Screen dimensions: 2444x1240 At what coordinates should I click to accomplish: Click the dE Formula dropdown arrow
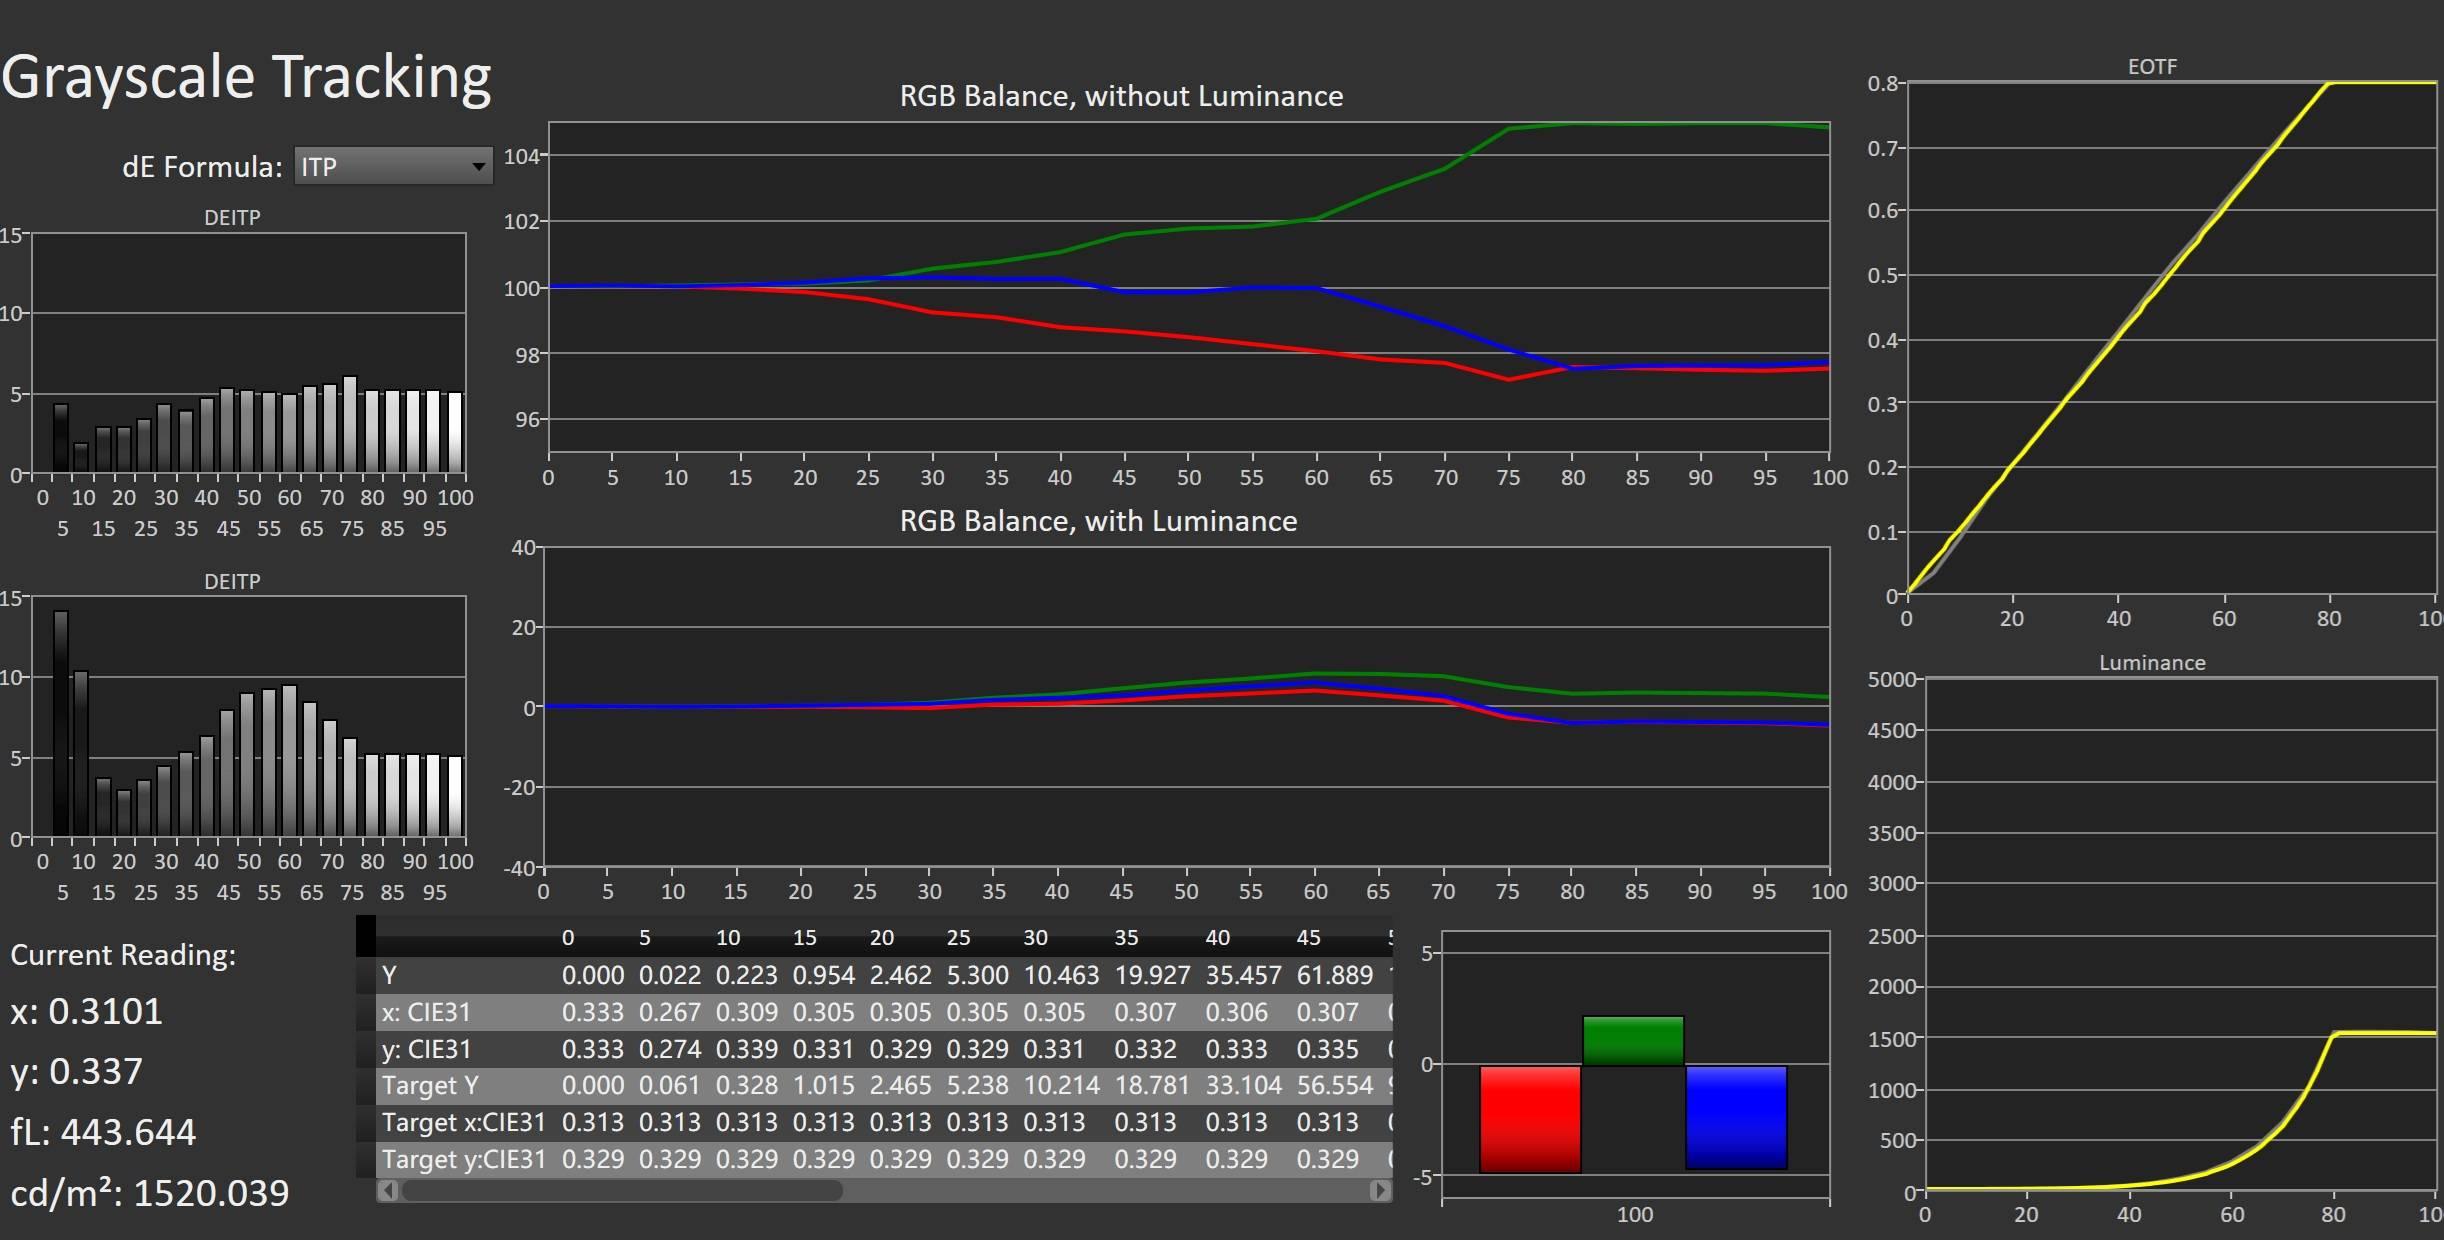[479, 166]
